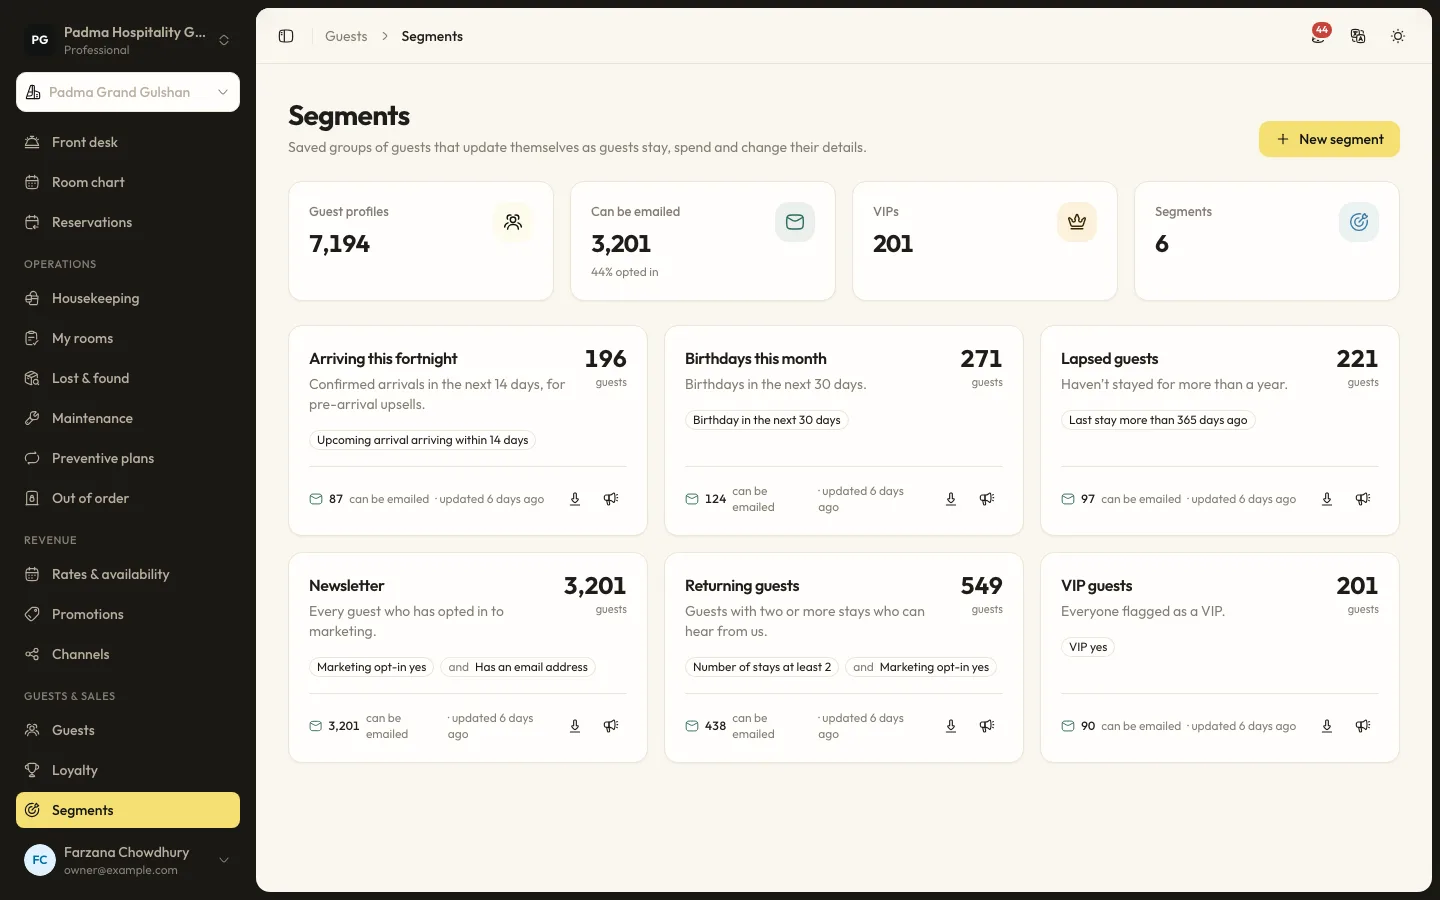Click megaphone icon on VIP guests
Screen dimensions: 1440x900
[1363, 726]
